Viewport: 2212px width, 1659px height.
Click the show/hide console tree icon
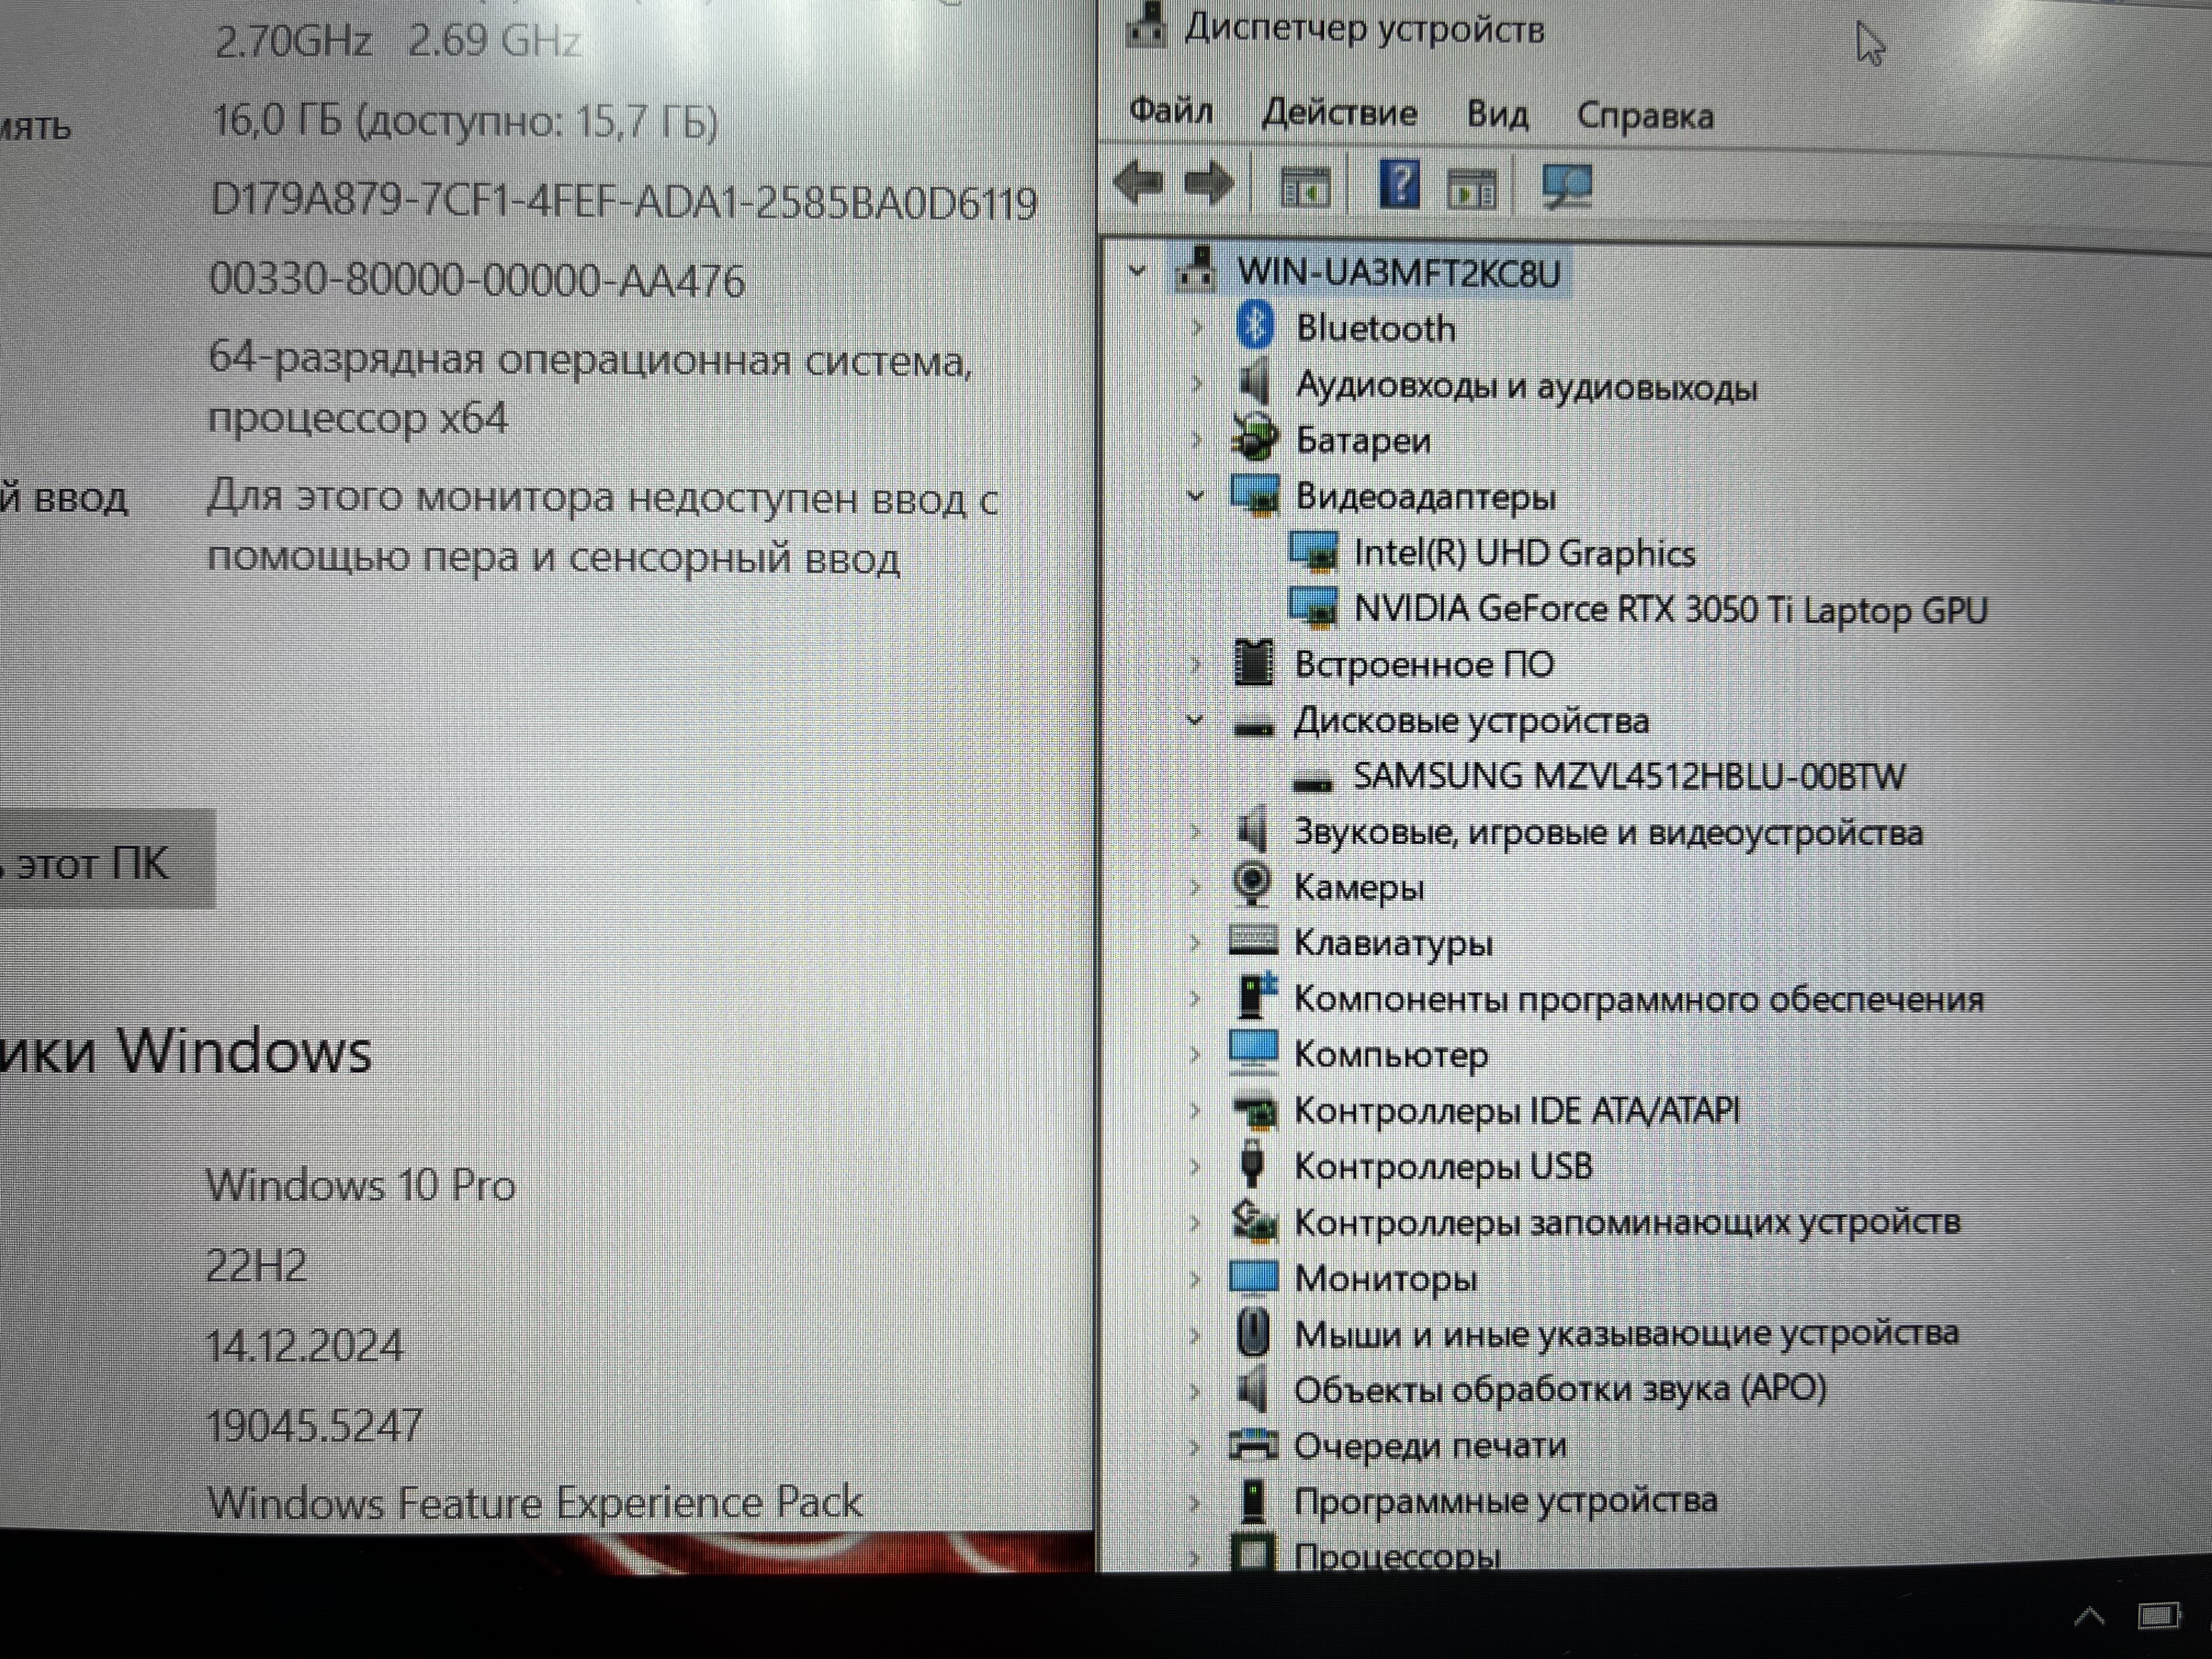pyautogui.click(x=1305, y=187)
